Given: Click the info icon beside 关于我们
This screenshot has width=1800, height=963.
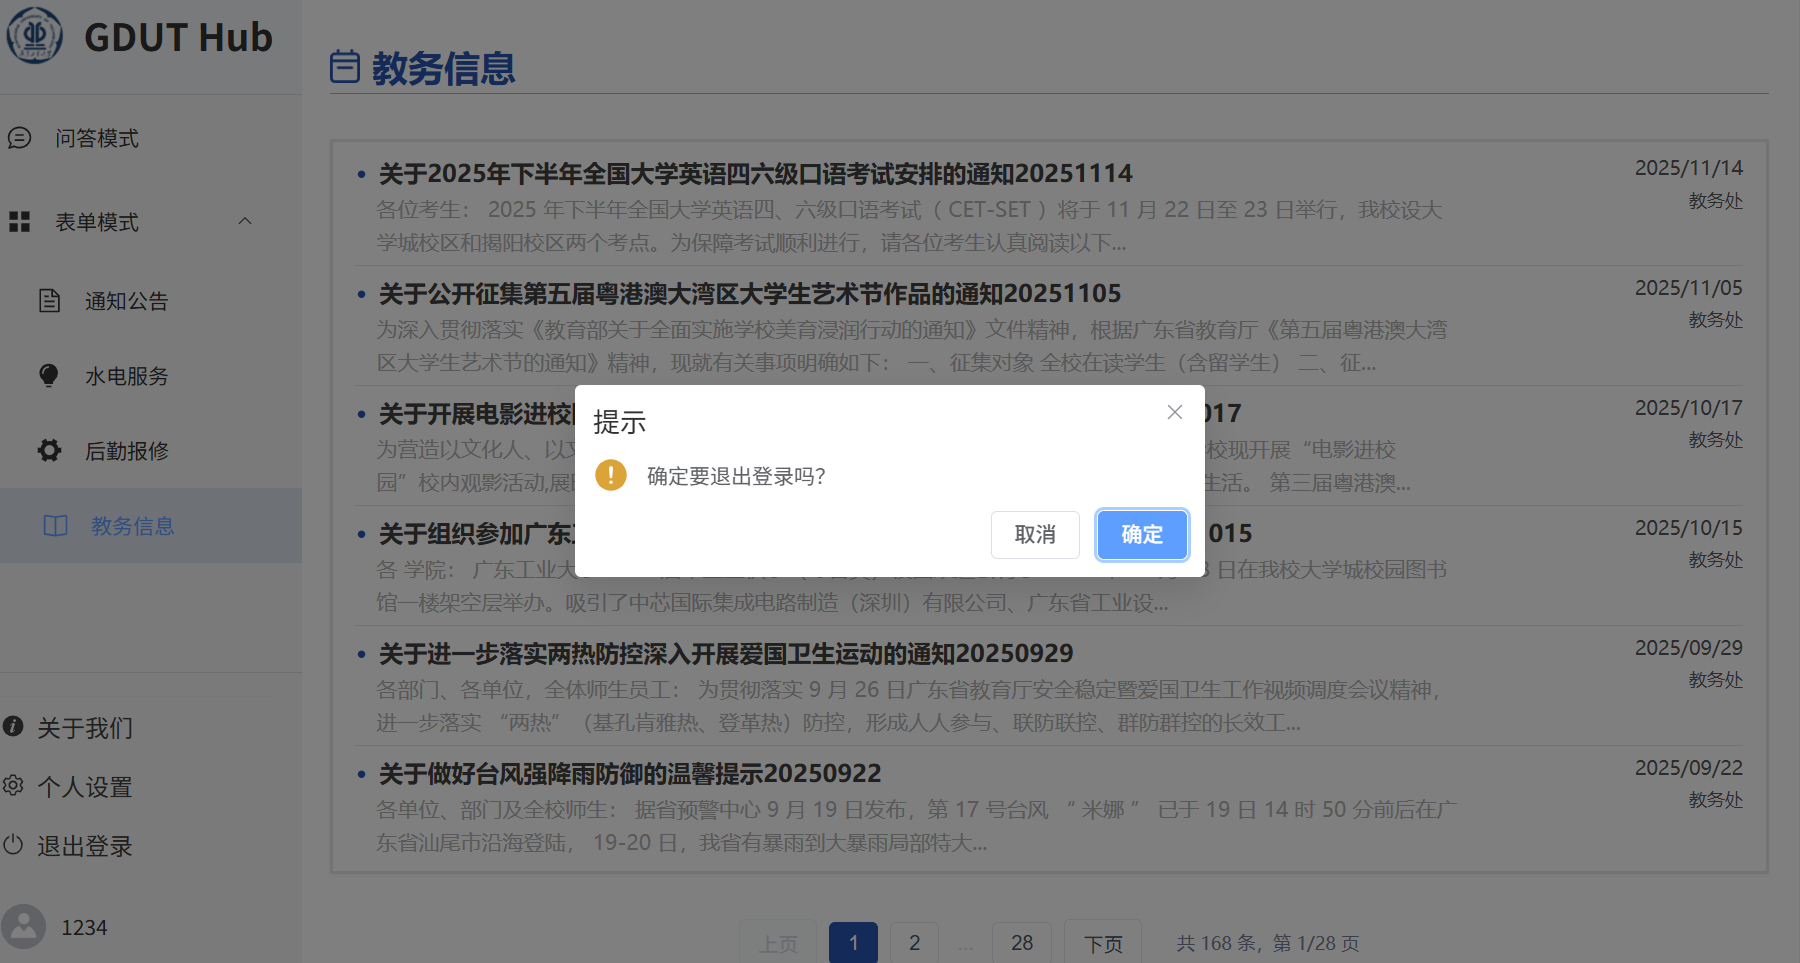Looking at the screenshot, I should point(13,727).
